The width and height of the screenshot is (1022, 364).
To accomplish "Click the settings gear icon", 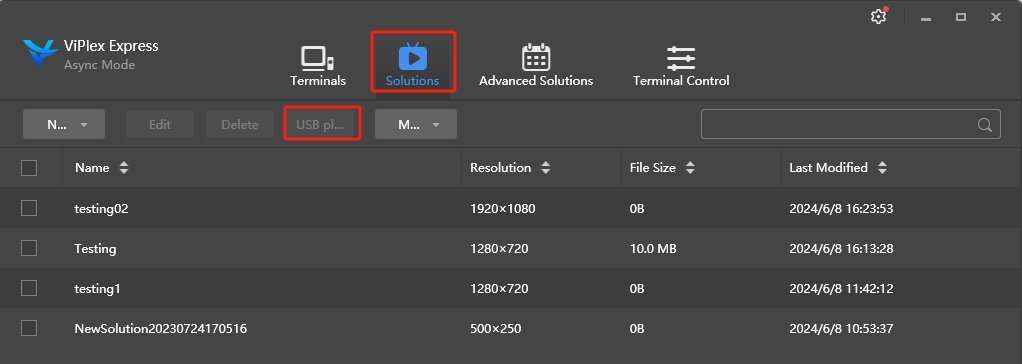I will (879, 17).
